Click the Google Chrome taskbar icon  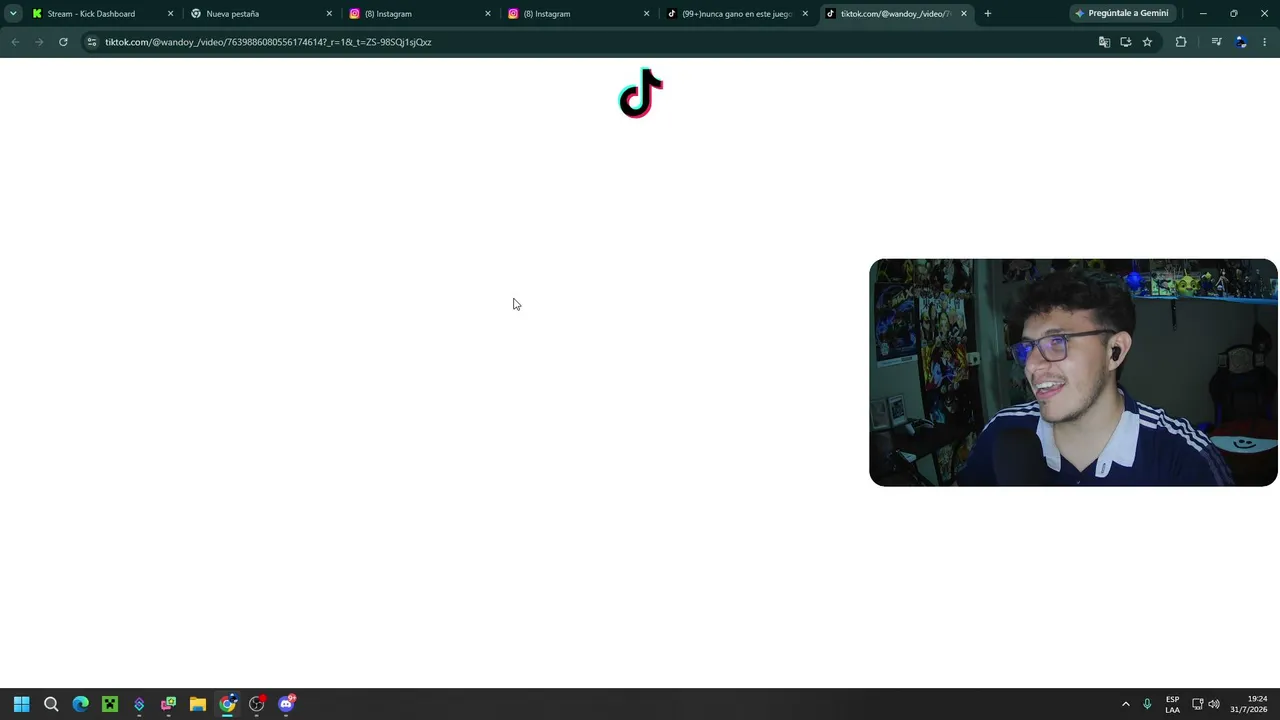[227, 704]
